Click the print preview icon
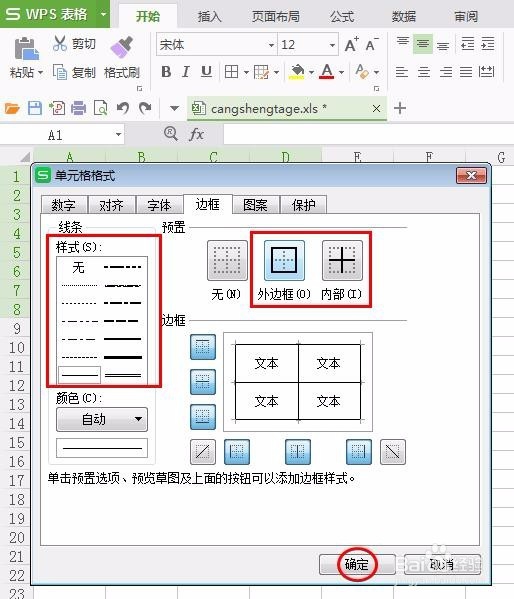The width and height of the screenshot is (514, 599). pos(101,108)
